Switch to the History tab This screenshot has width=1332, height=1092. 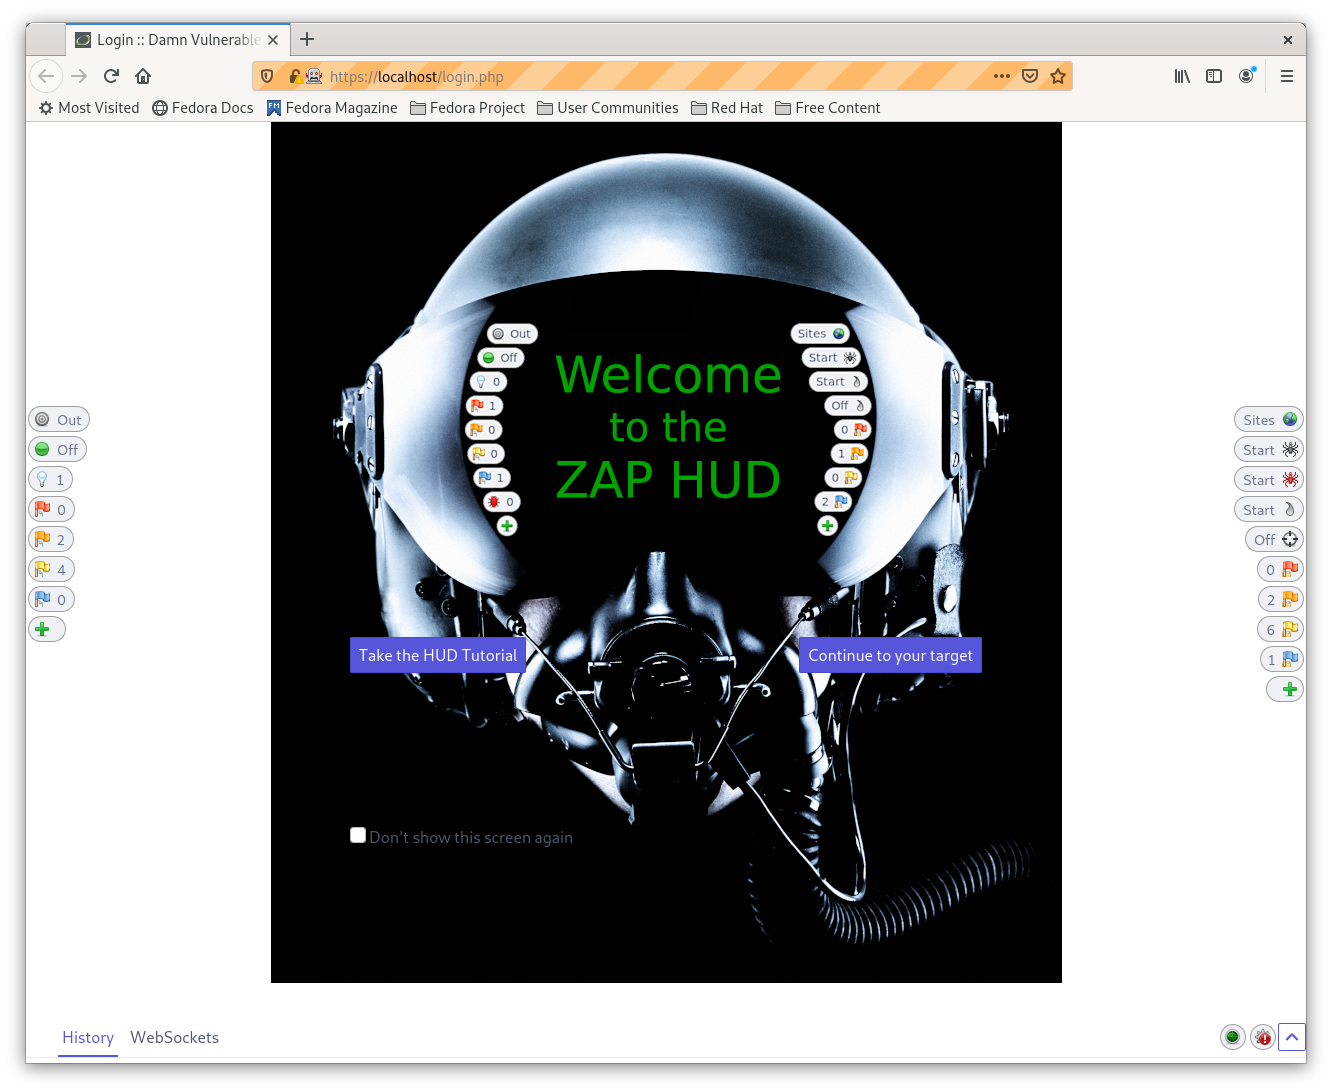coord(88,1038)
